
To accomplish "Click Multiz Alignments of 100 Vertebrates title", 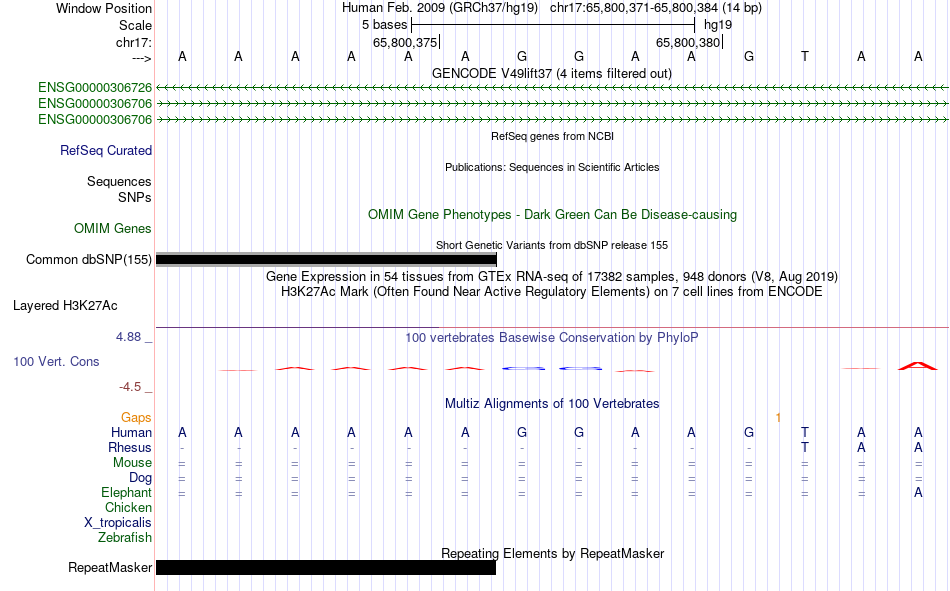I will 552,404.
